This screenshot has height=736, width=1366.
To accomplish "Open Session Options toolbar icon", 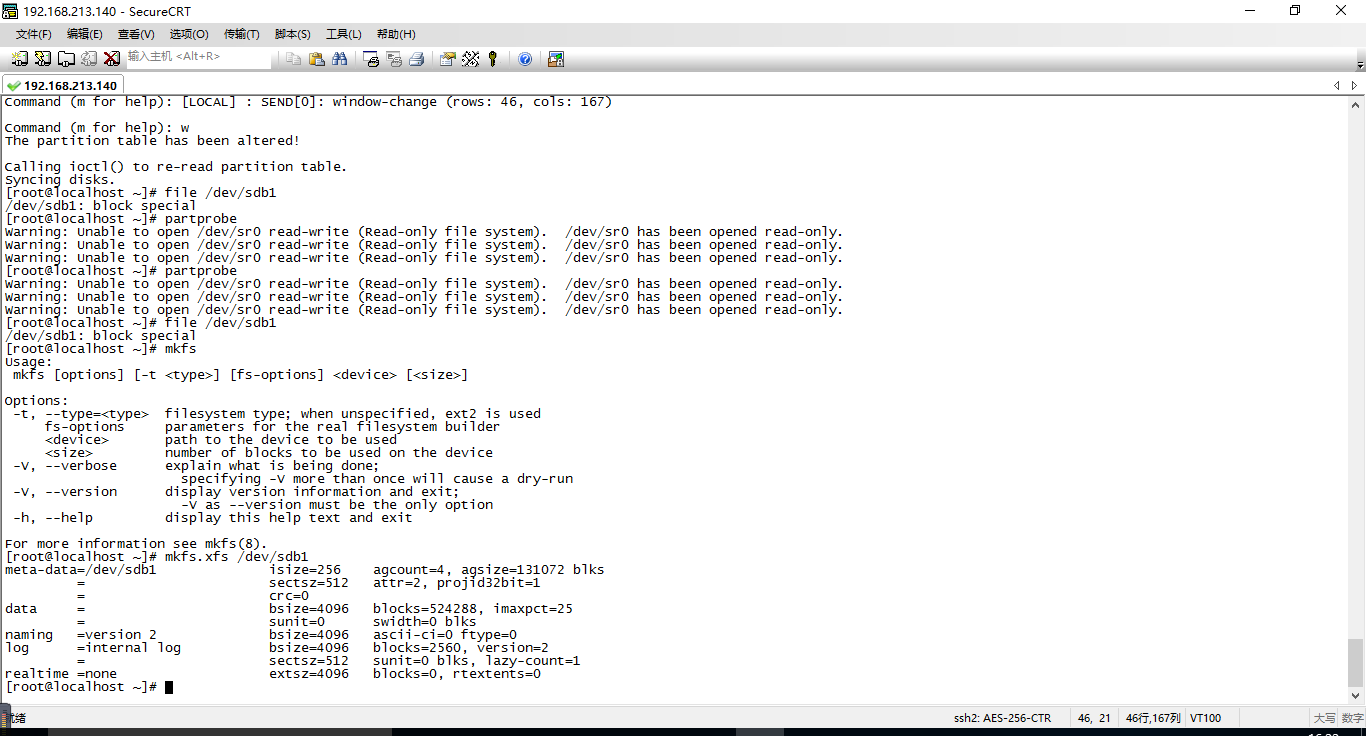I will point(447,59).
